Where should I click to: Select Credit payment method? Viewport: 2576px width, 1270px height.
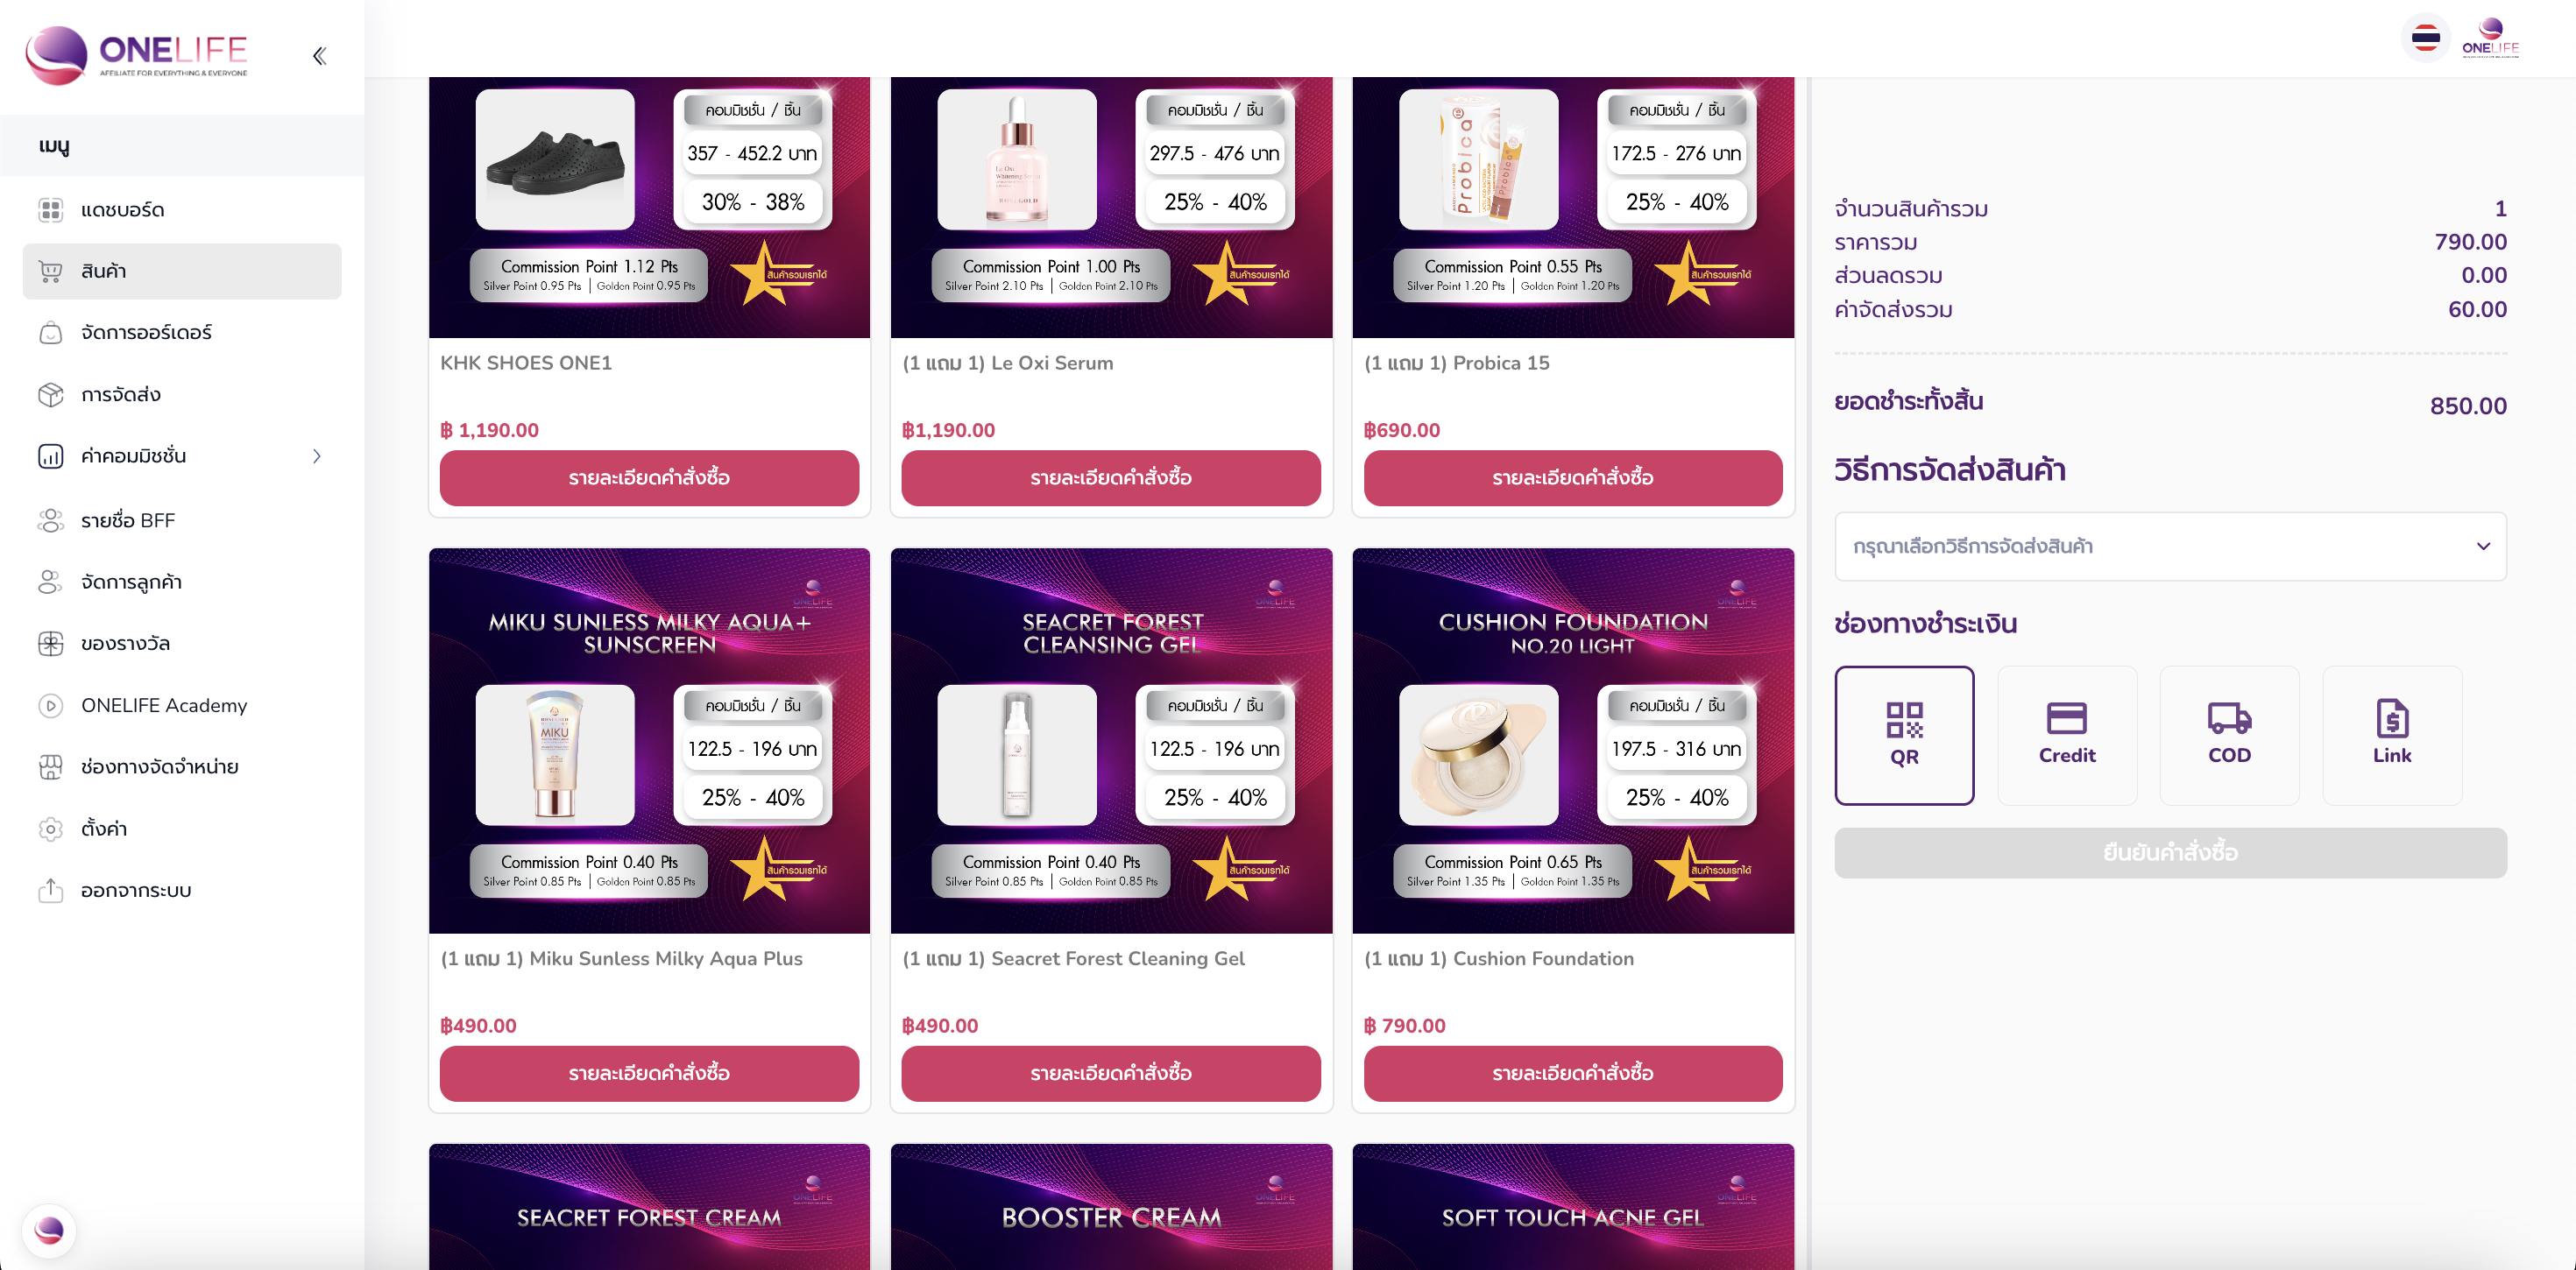click(x=2067, y=735)
